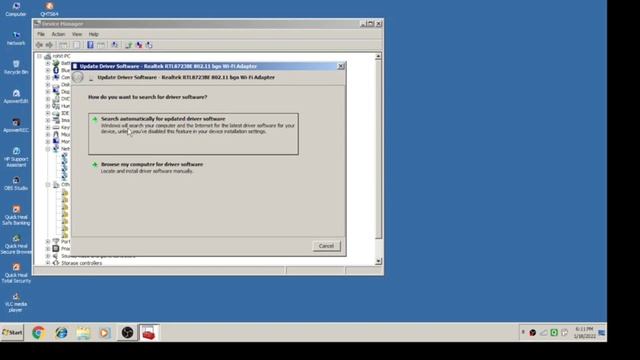The height and width of the screenshot is (360, 640).
Task: Click the Uninstall device toolbar icon
Action: click(x=139, y=45)
